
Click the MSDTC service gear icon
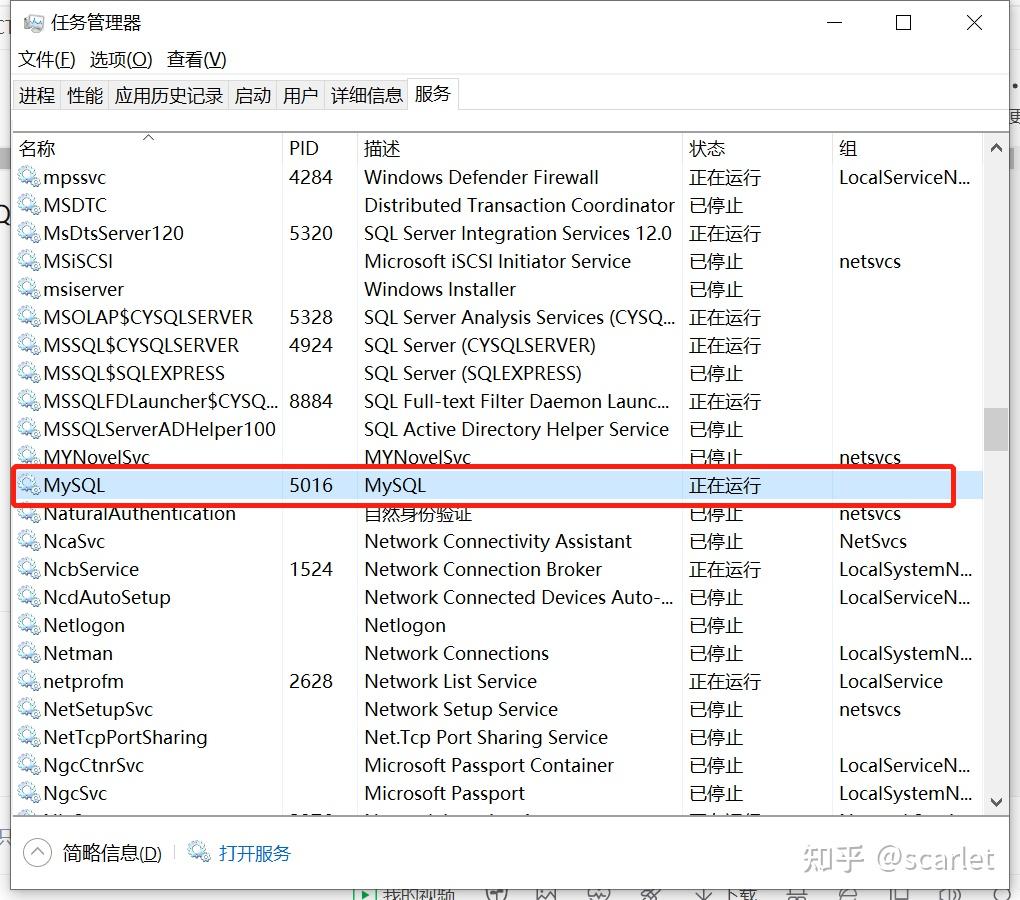click(x=30, y=205)
